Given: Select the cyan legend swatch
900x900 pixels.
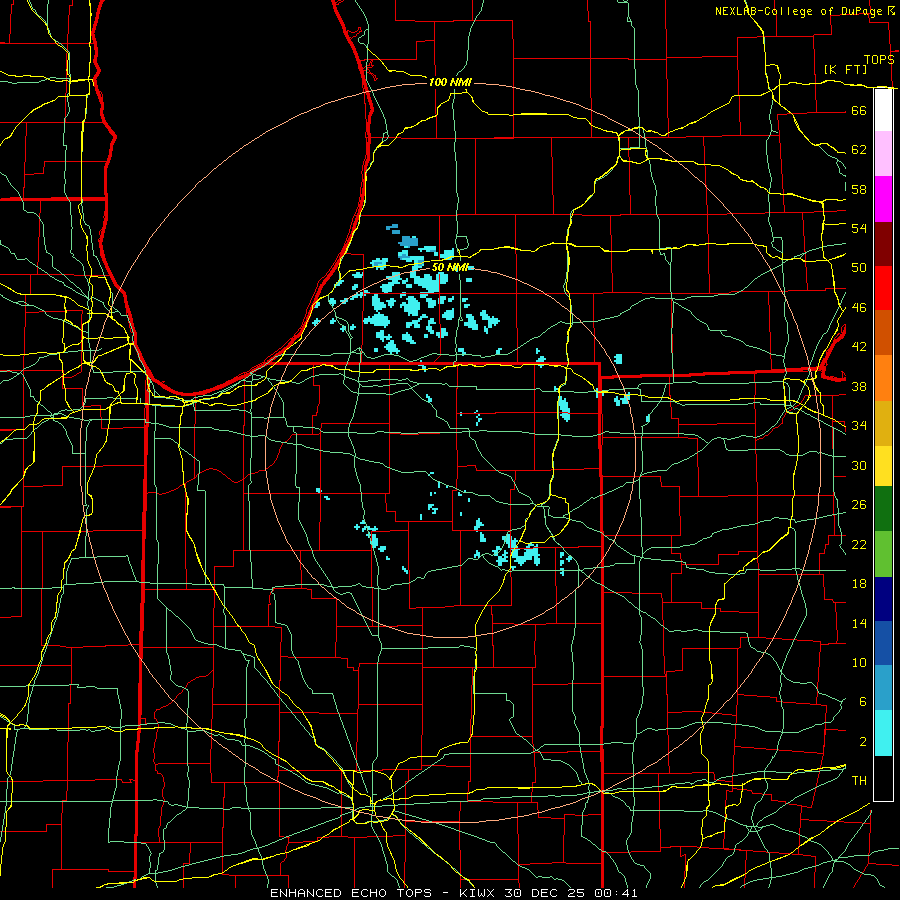Looking at the screenshot, I should click(883, 733).
